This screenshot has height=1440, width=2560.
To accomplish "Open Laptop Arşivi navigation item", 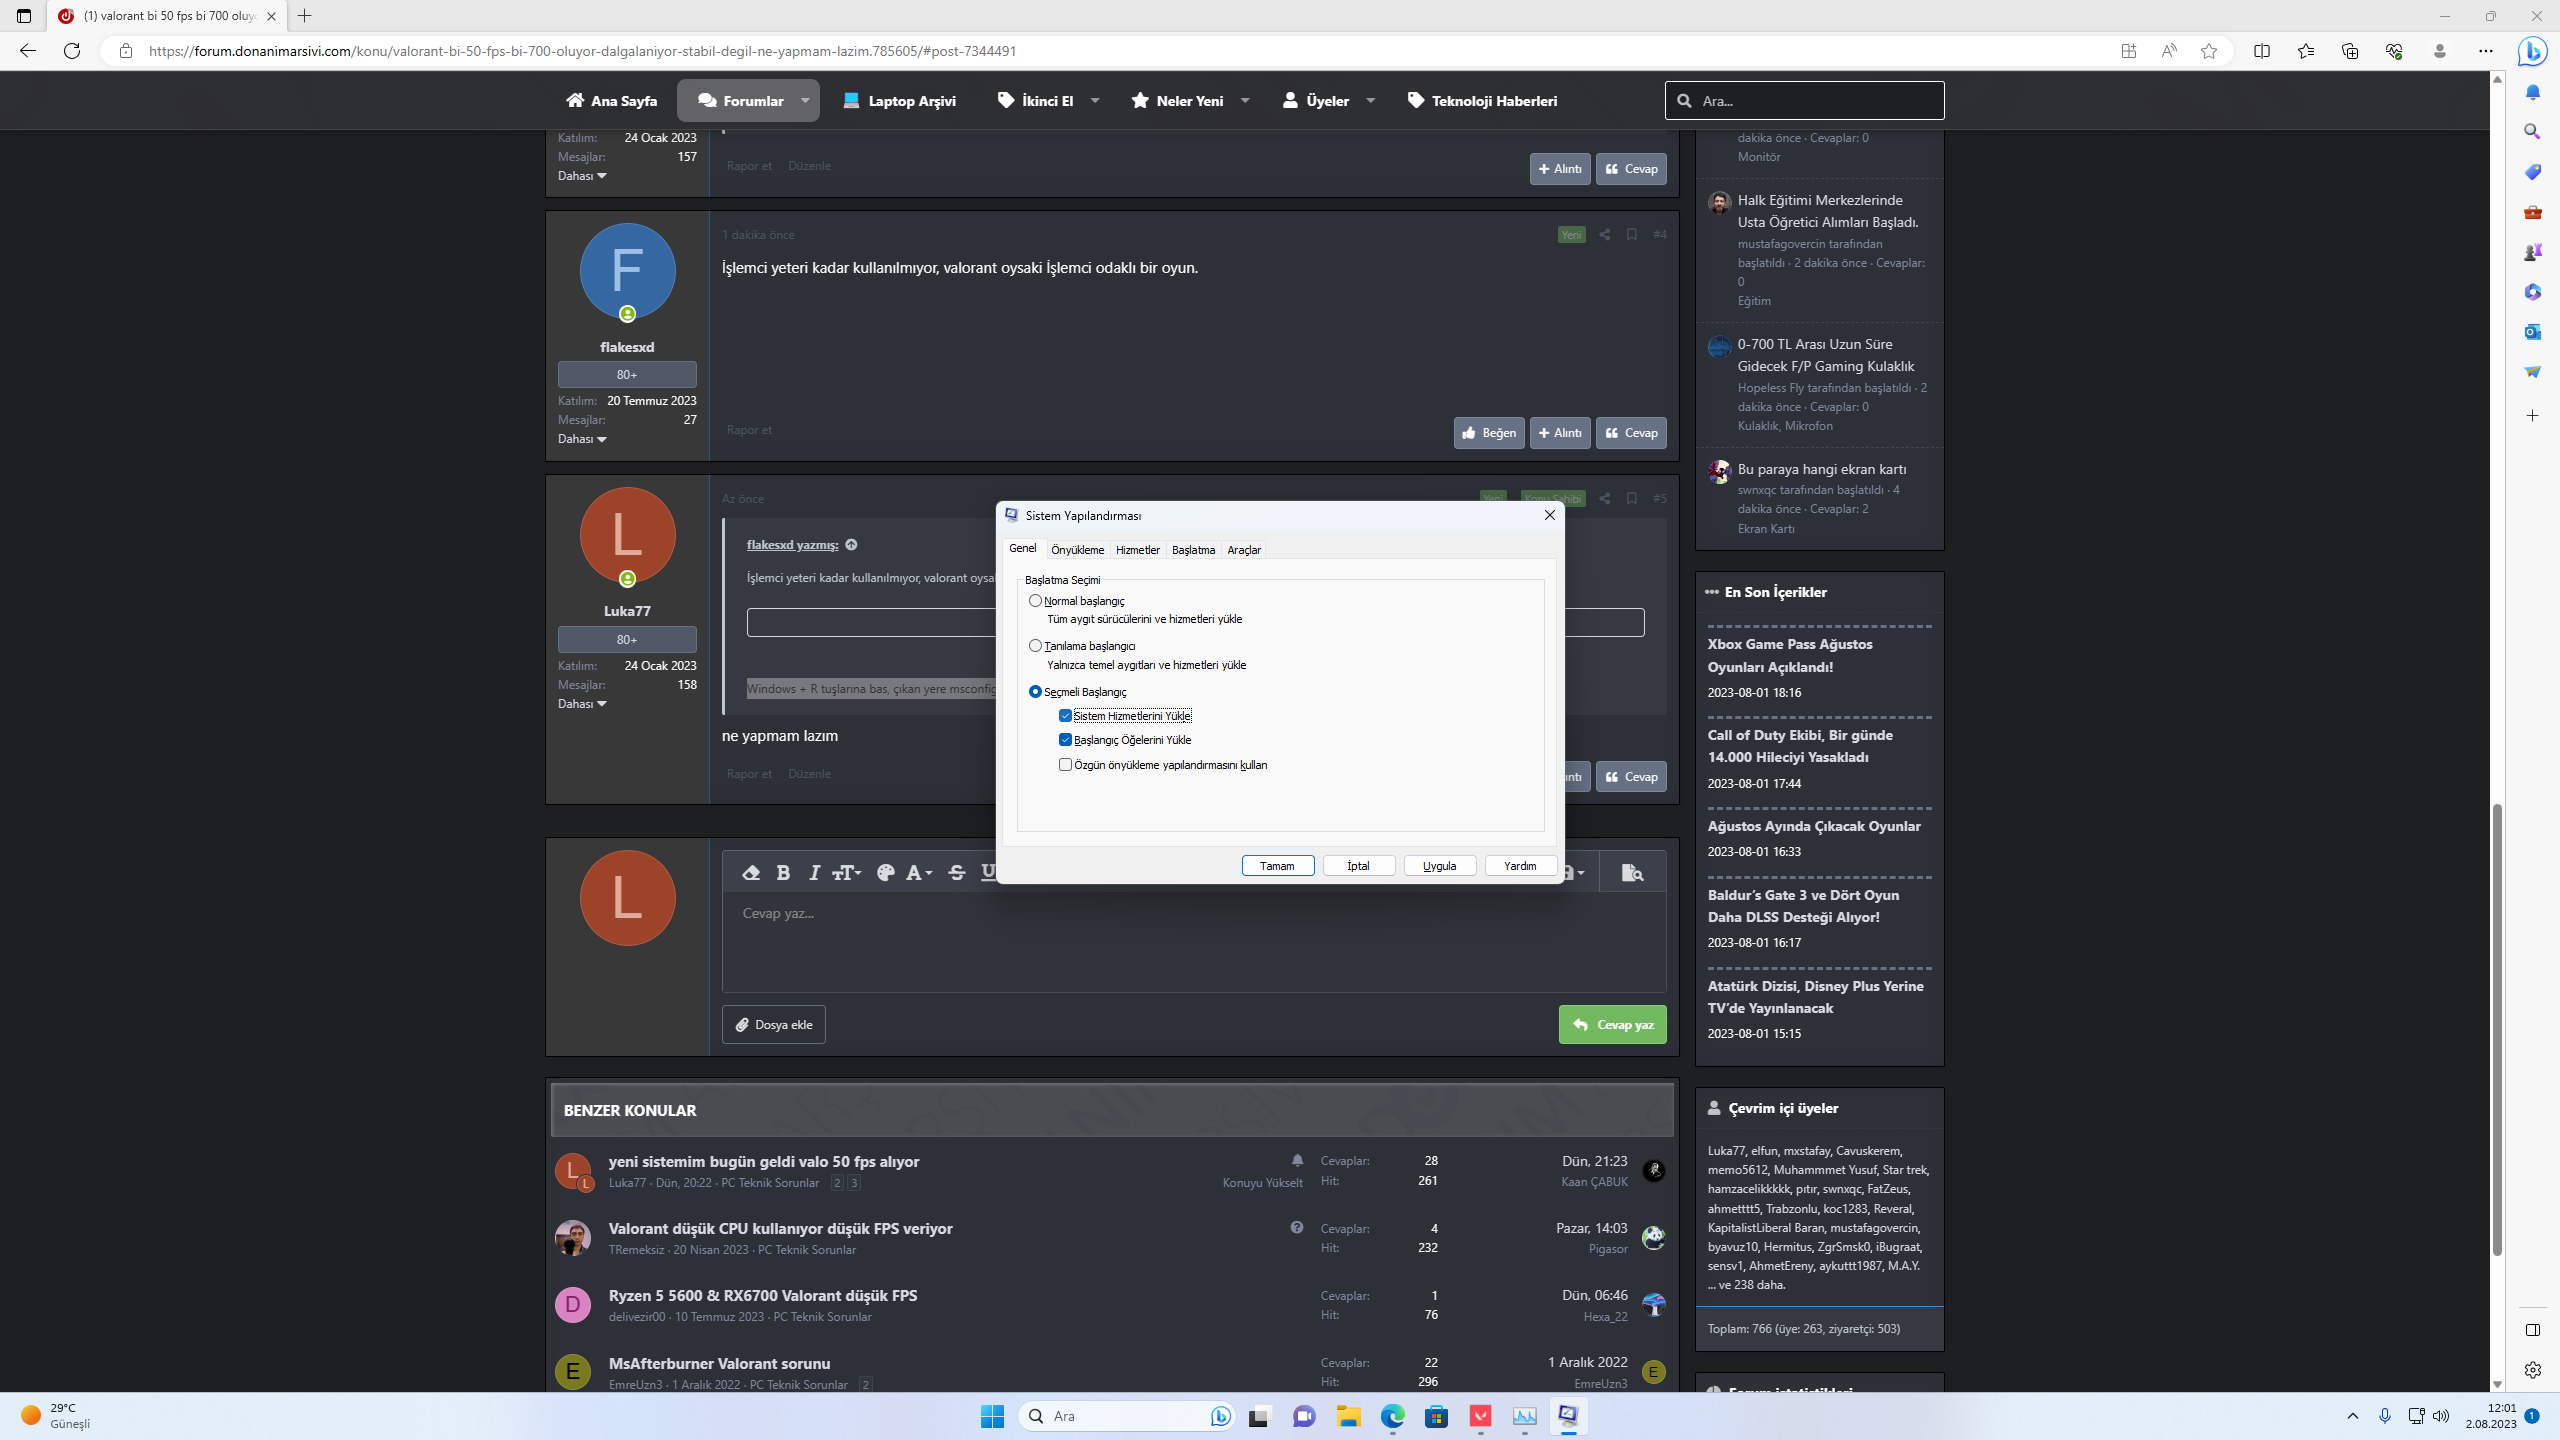I will [899, 101].
